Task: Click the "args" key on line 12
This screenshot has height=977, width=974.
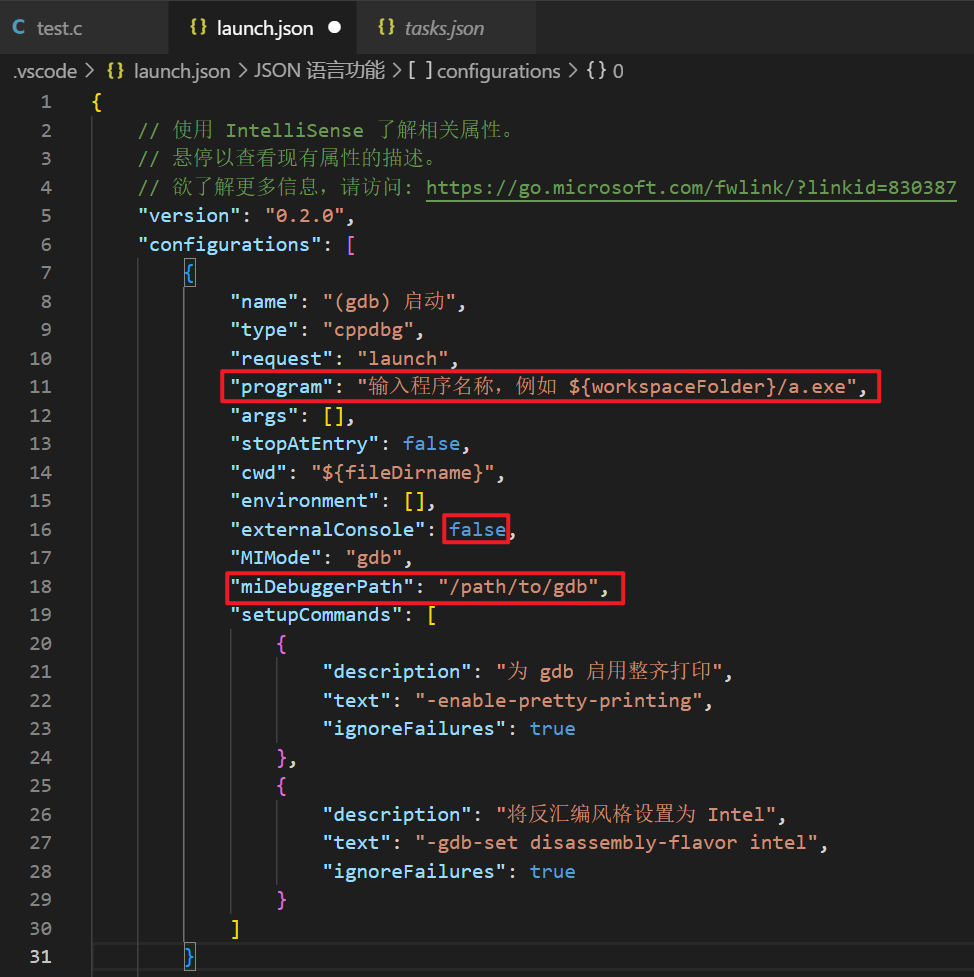Action: tap(265, 416)
